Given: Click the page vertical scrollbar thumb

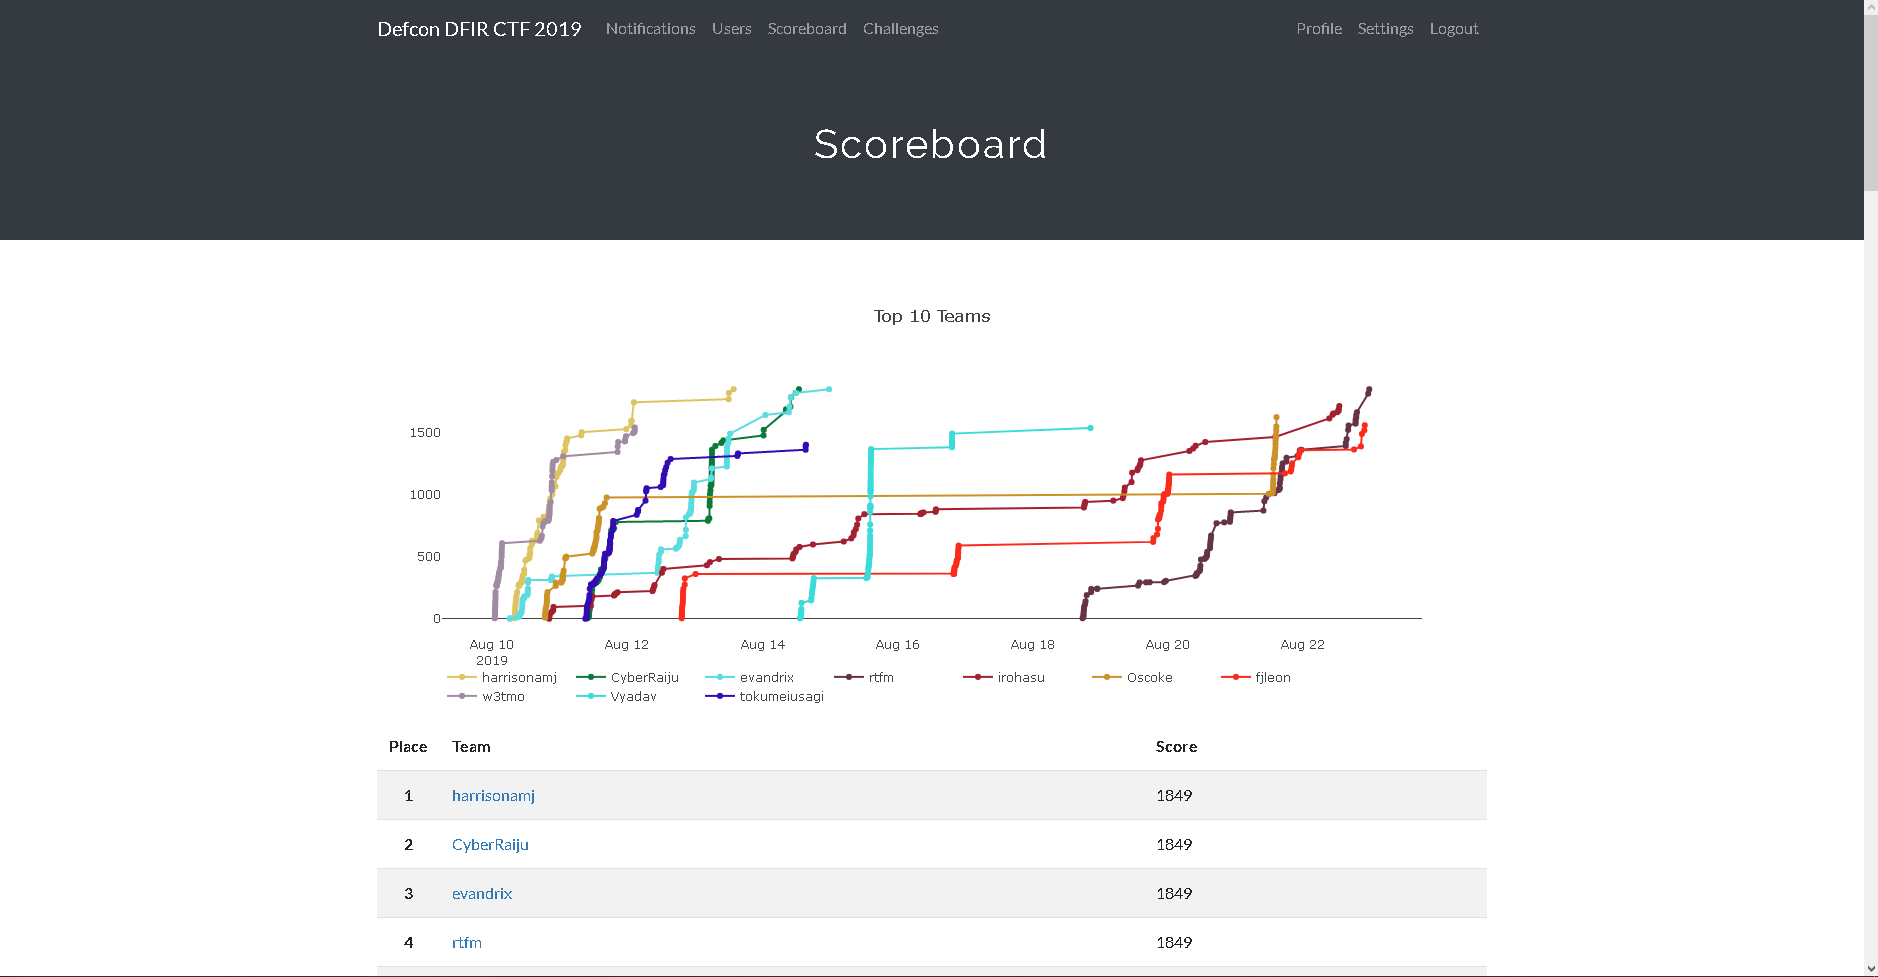Looking at the screenshot, I should pyautogui.click(x=1871, y=102).
